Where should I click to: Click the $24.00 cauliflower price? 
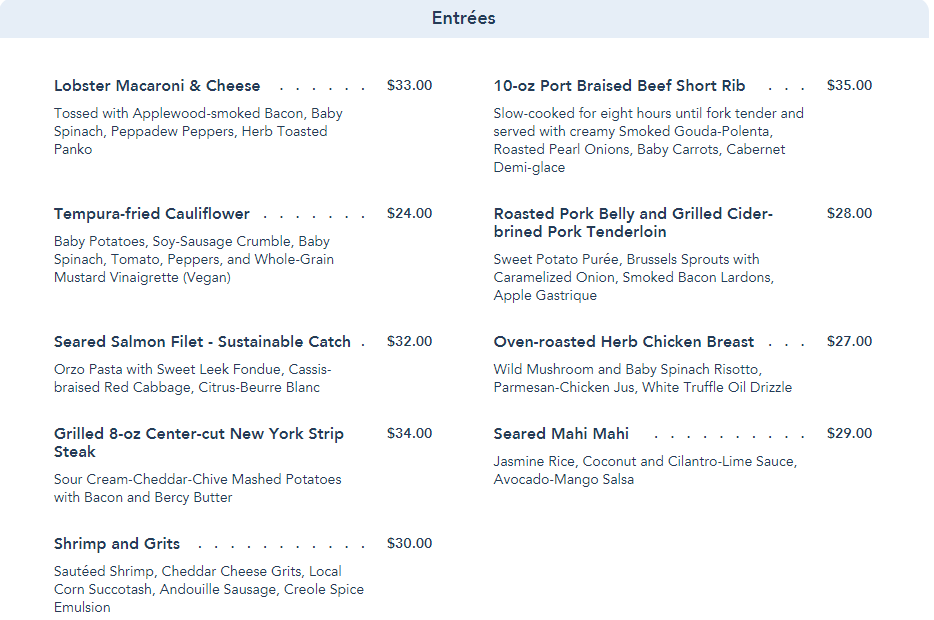coord(409,214)
